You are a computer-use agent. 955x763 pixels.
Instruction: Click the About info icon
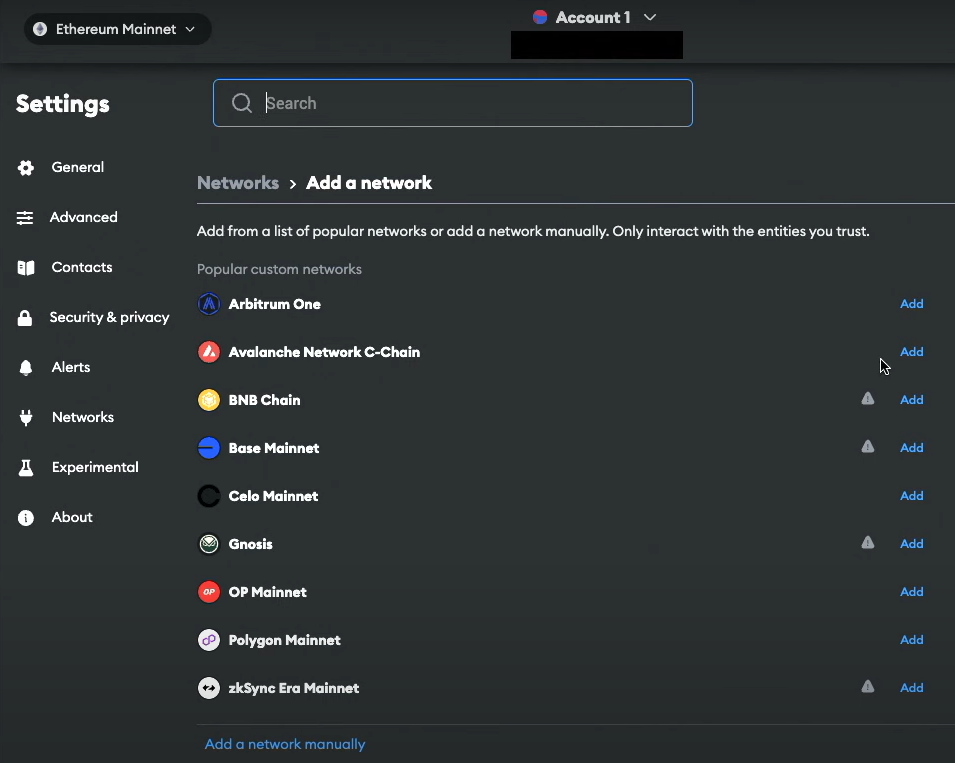click(x=26, y=518)
